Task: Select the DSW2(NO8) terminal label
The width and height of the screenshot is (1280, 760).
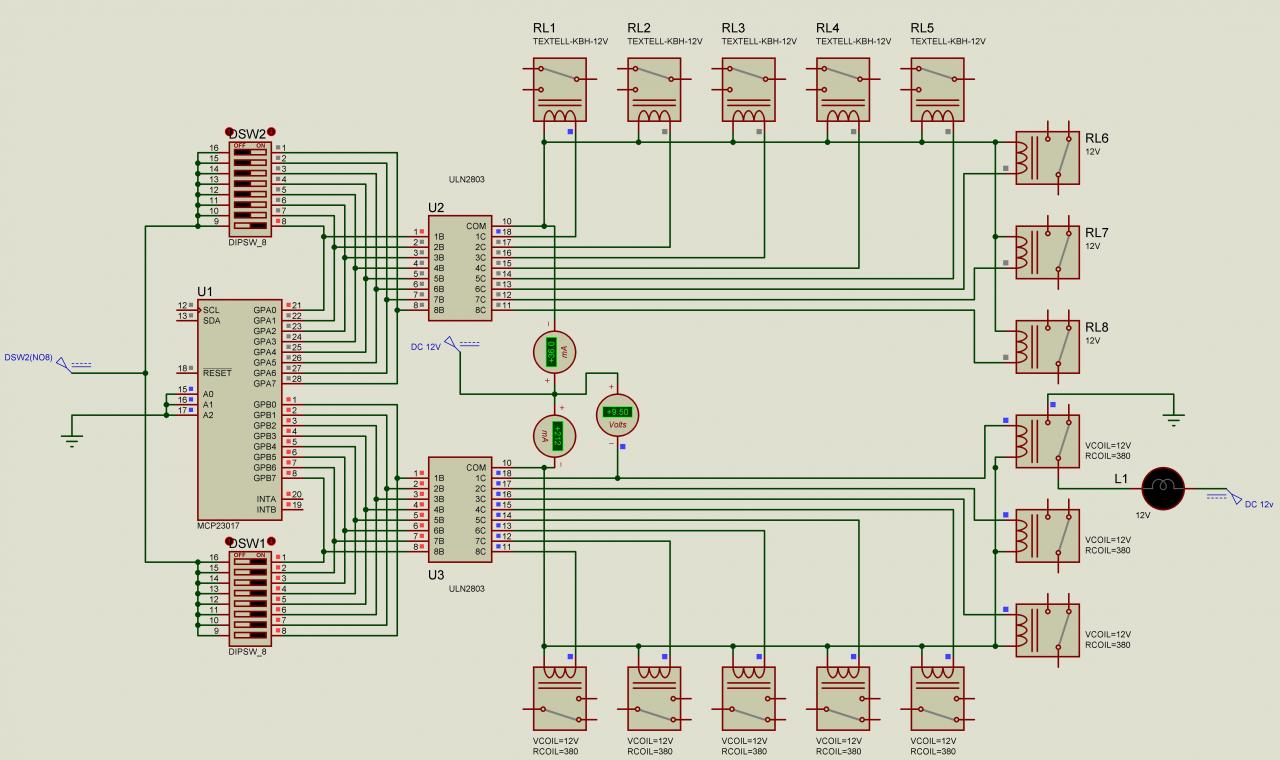Action: coord(30,357)
